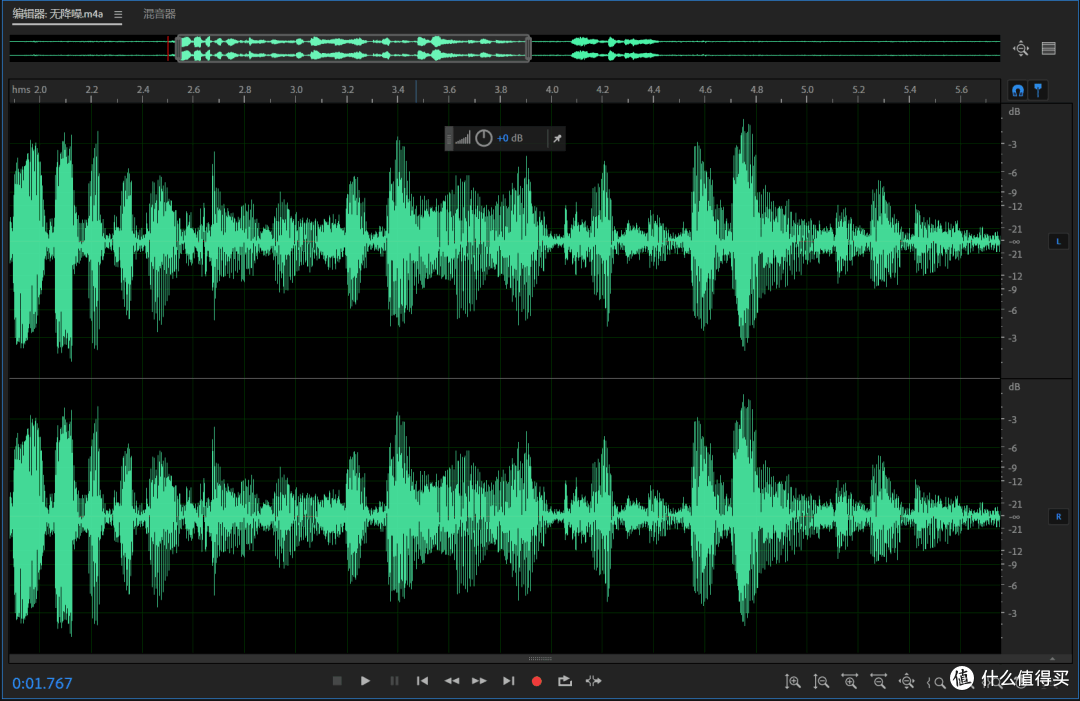The image size is (1080, 701).
Task: Toggle Skip Selection button
Action: point(593,681)
